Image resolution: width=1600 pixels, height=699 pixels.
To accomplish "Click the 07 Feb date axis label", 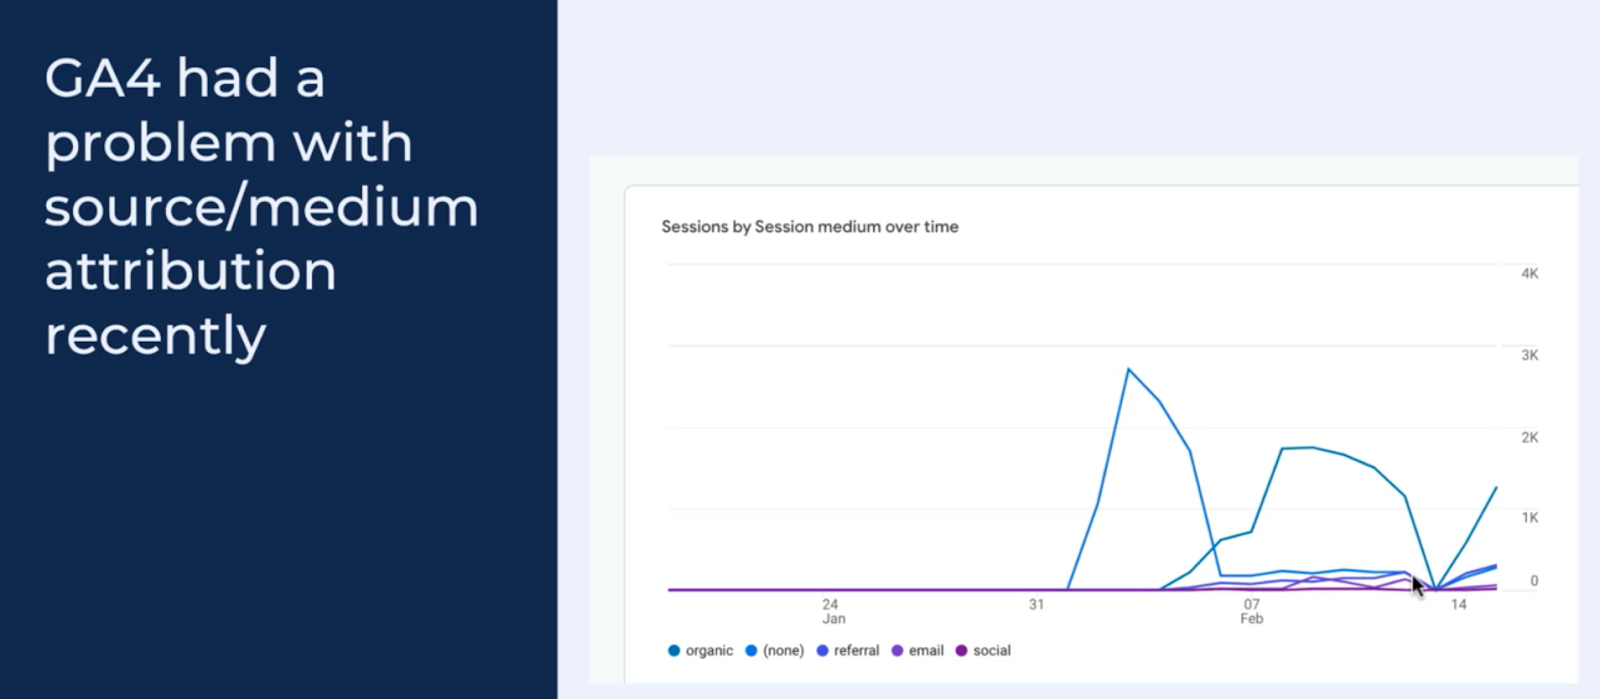I will coord(1252,611).
